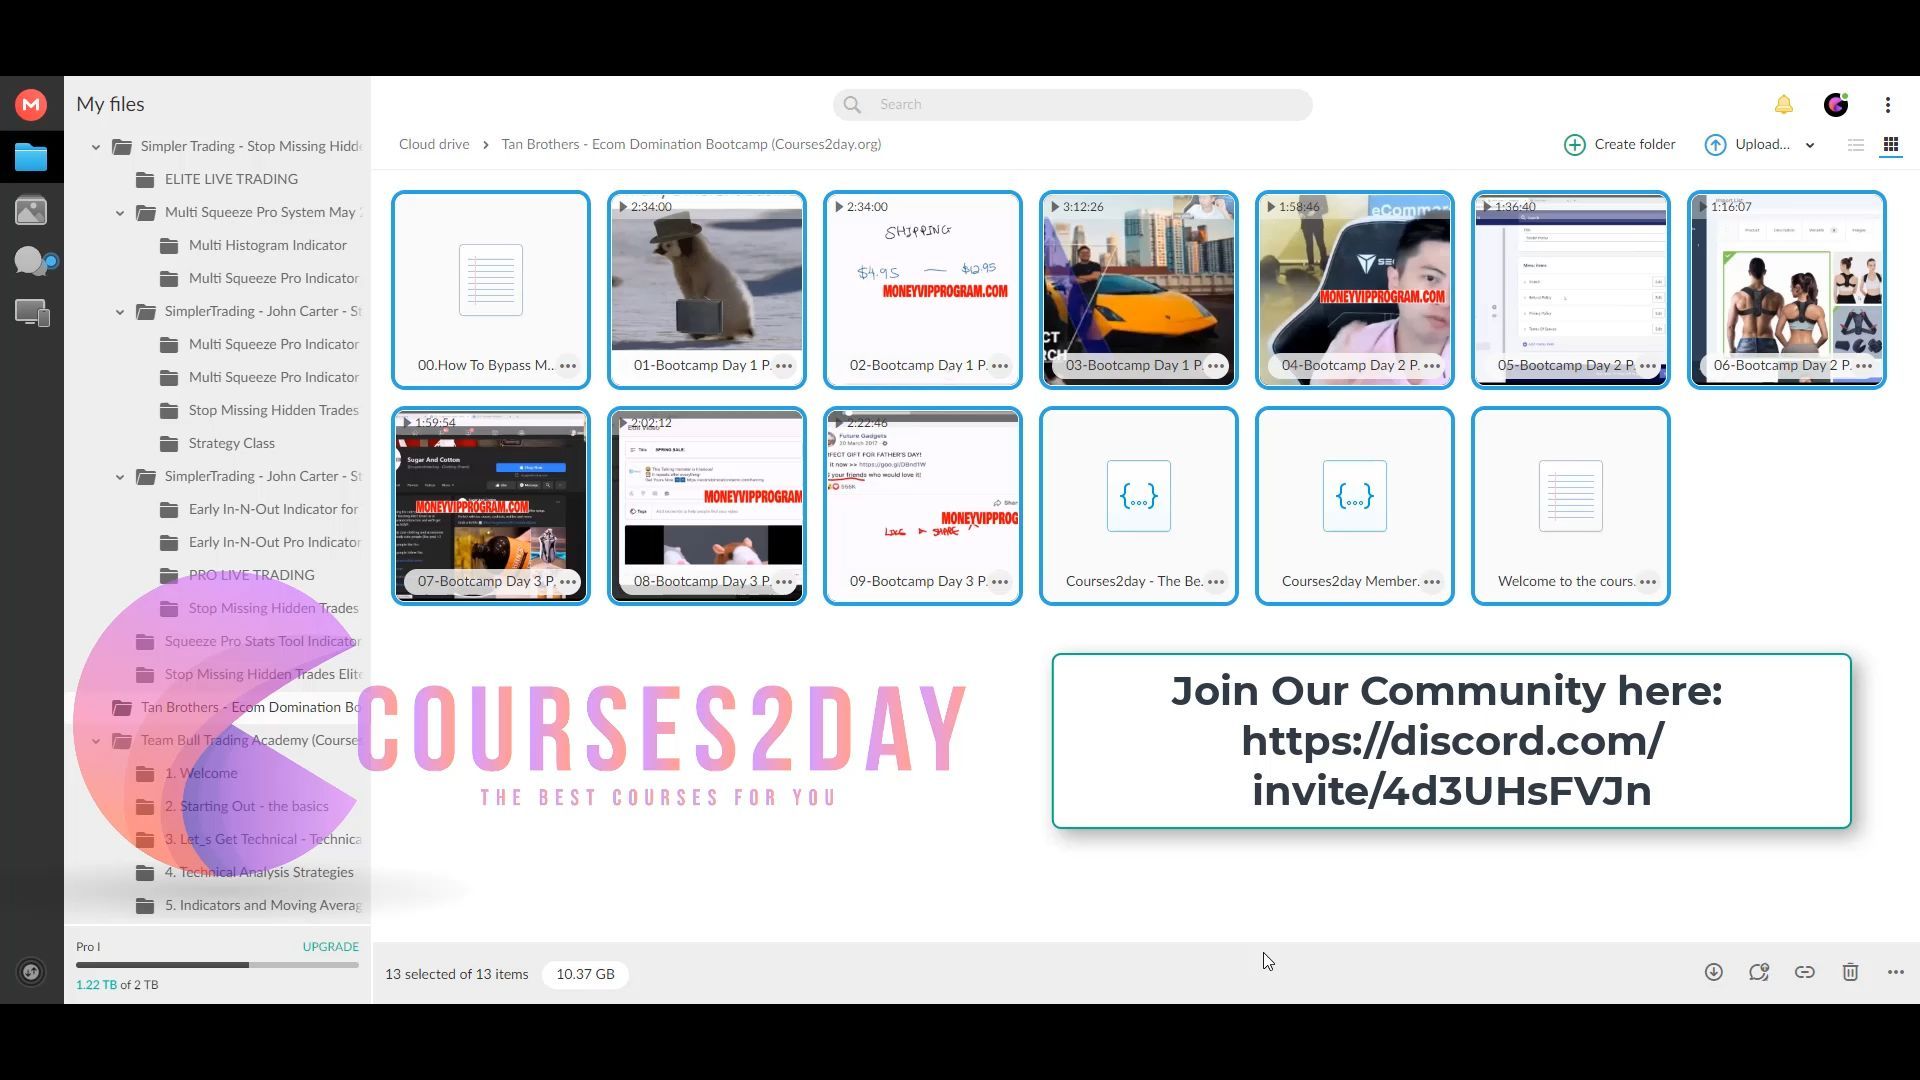The width and height of the screenshot is (1920, 1080).
Task: Open the notifications bell
Action: [1783, 105]
